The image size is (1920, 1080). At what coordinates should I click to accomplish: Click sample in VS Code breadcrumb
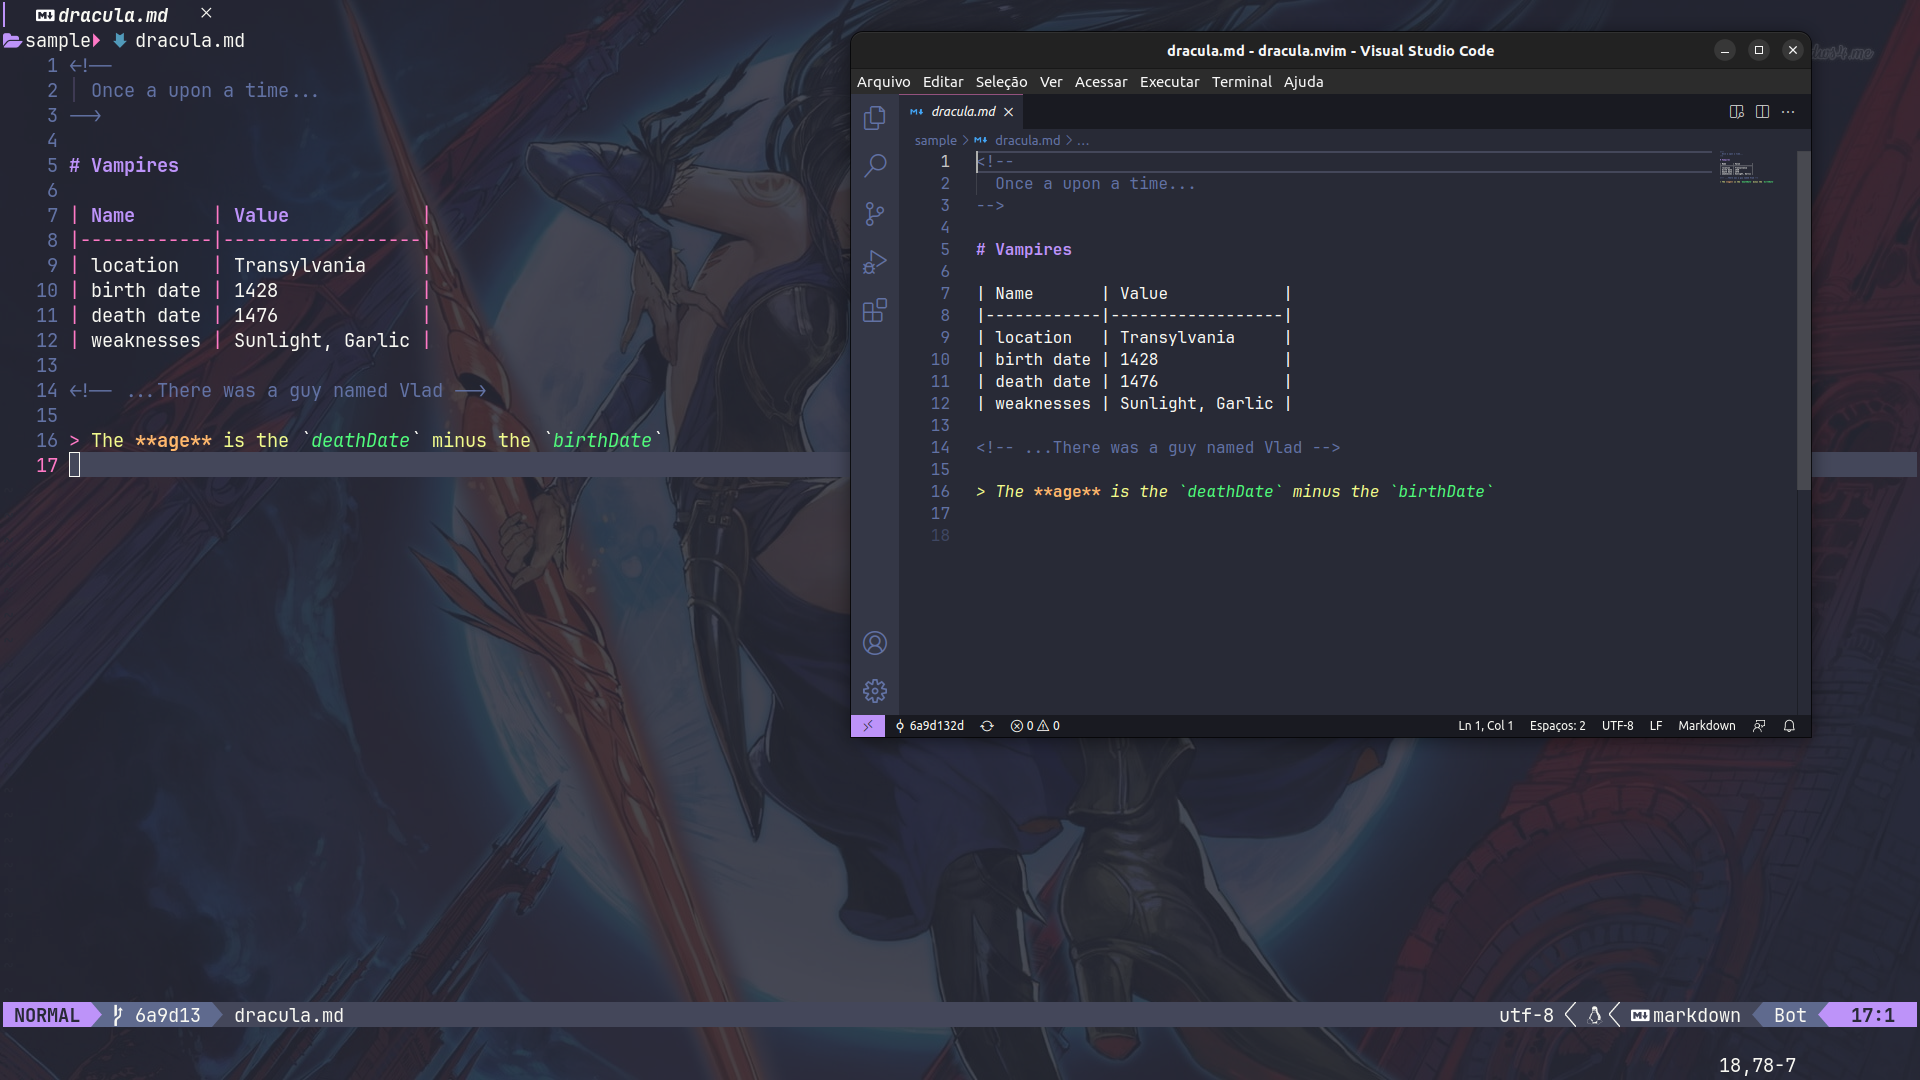[935, 141]
